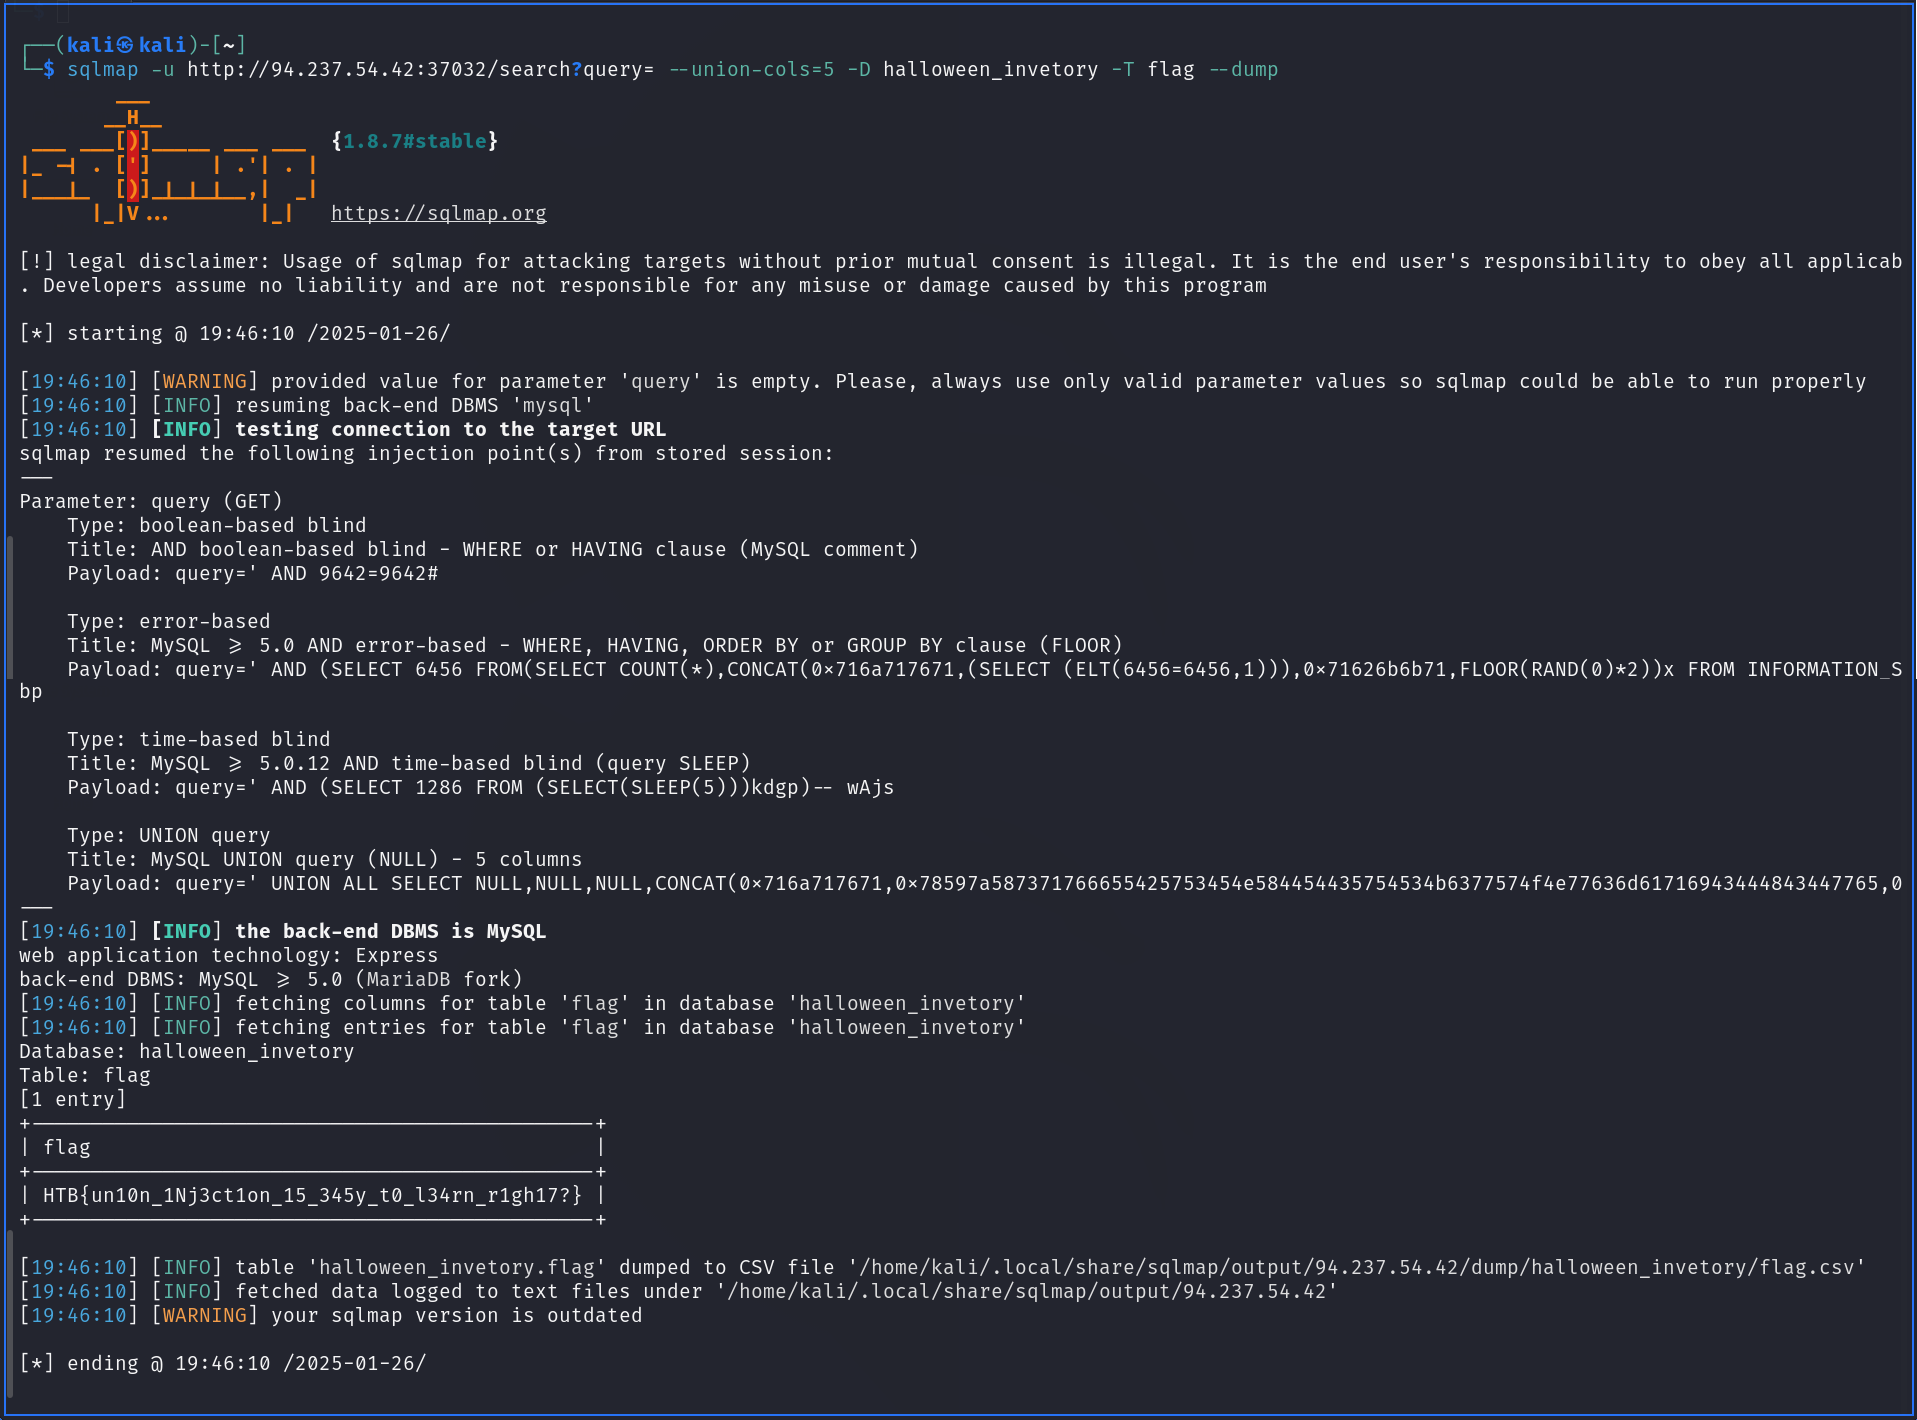Click the kali㉿kali prompt username

coord(126,45)
